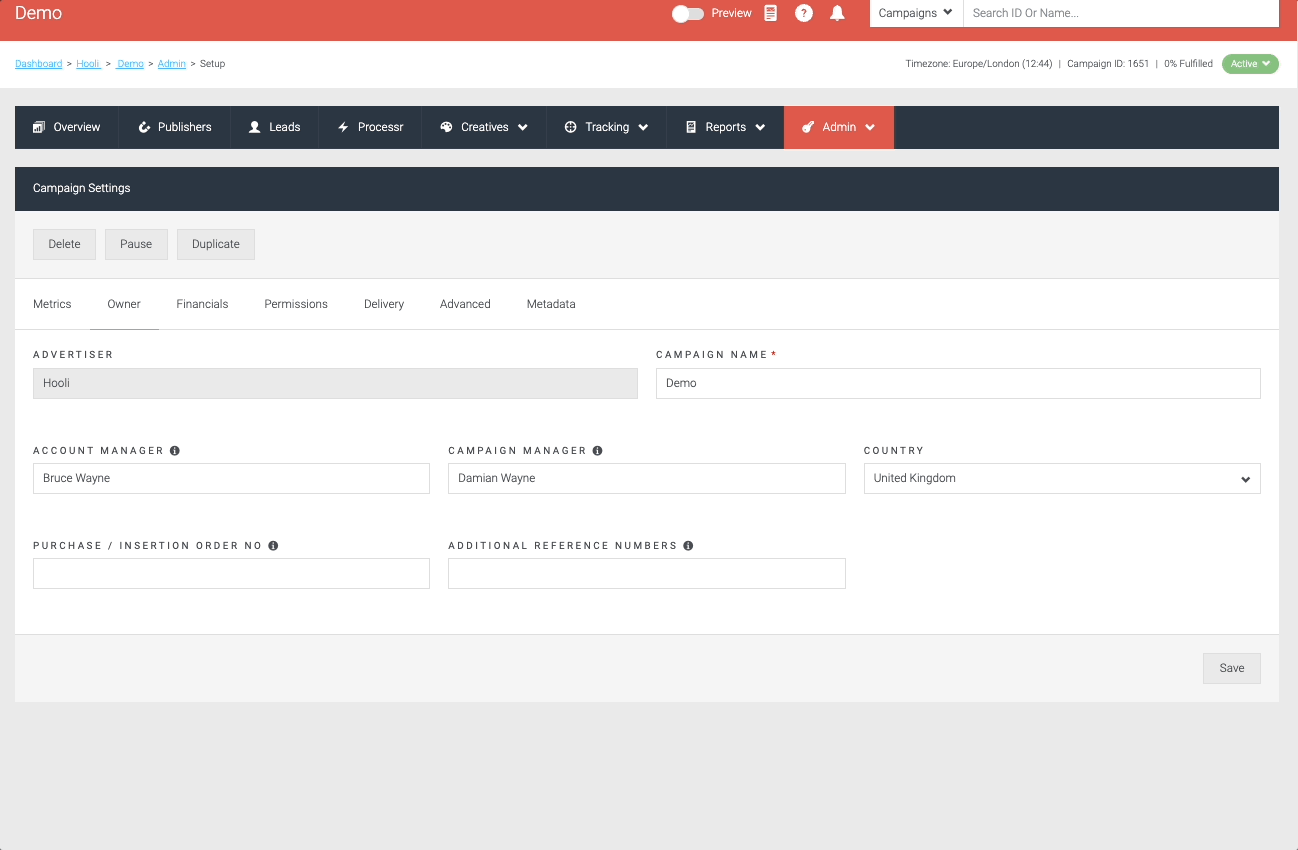Click the 0% Fulfilled text
1298x850 pixels.
pyautogui.click(x=1188, y=64)
